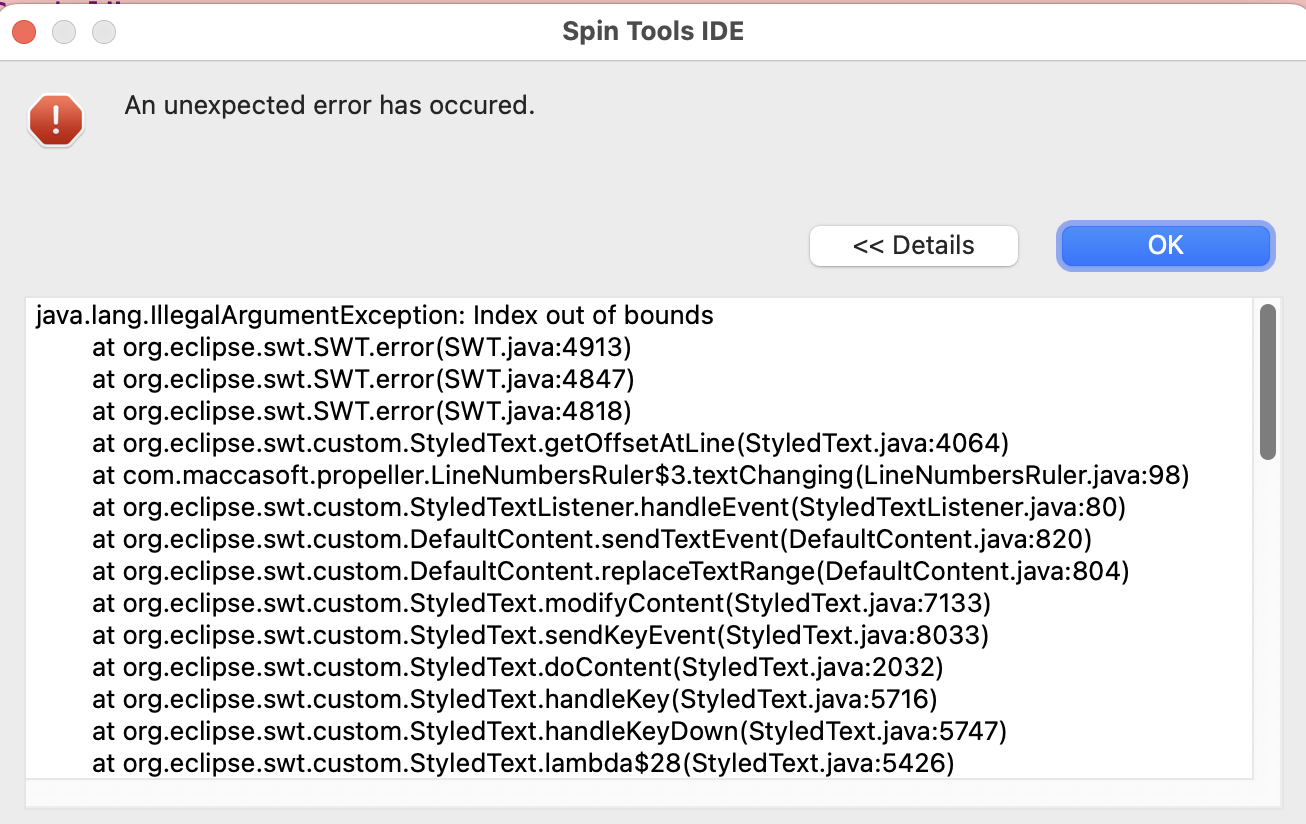Click the 'An unexpected error has occured' message

(329, 105)
